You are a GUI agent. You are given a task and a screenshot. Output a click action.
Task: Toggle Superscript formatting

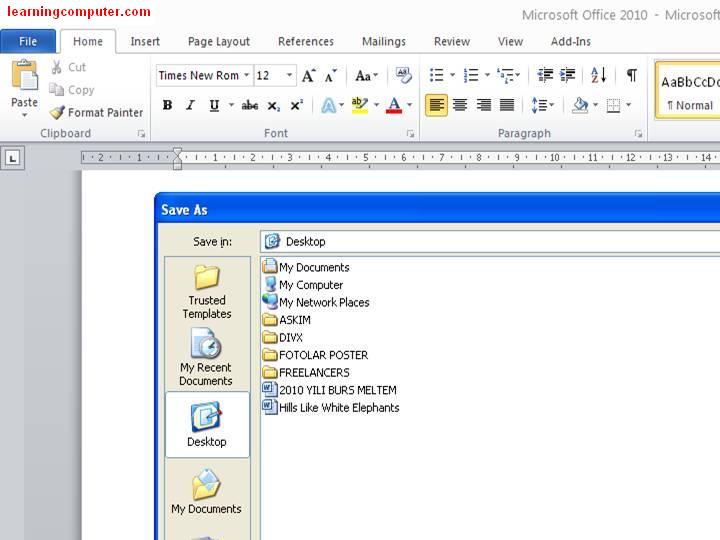pos(296,105)
